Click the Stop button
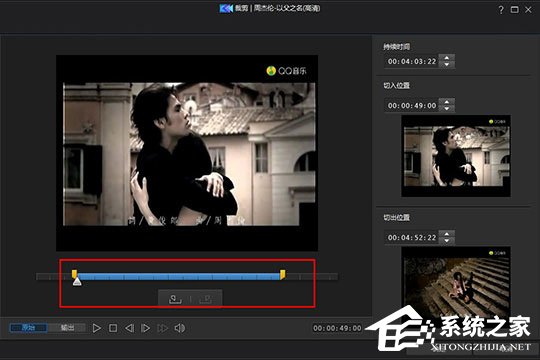The width and height of the screenshot is (540, 360). tap(113, 328)
